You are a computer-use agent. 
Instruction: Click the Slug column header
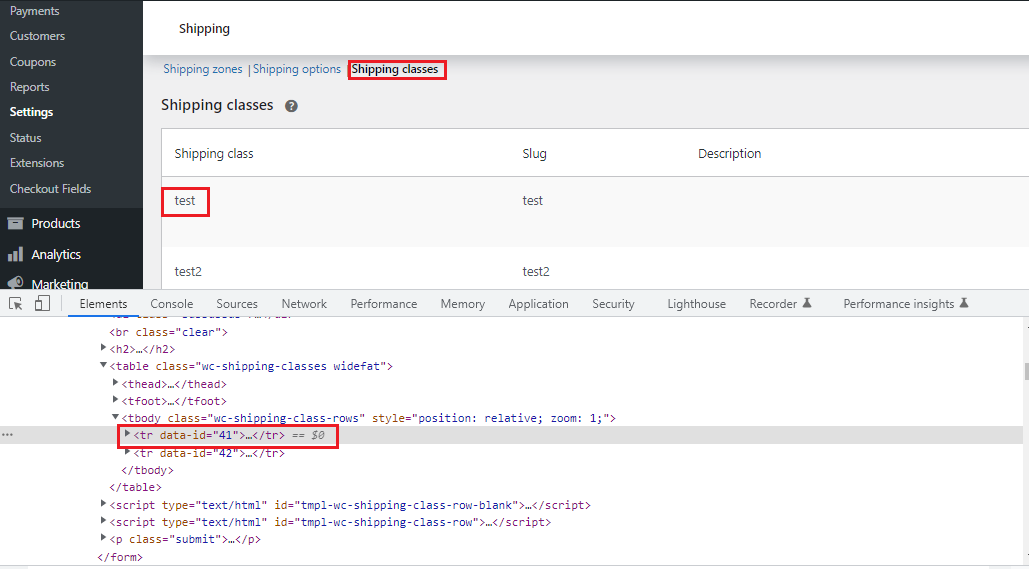point(534,154)
